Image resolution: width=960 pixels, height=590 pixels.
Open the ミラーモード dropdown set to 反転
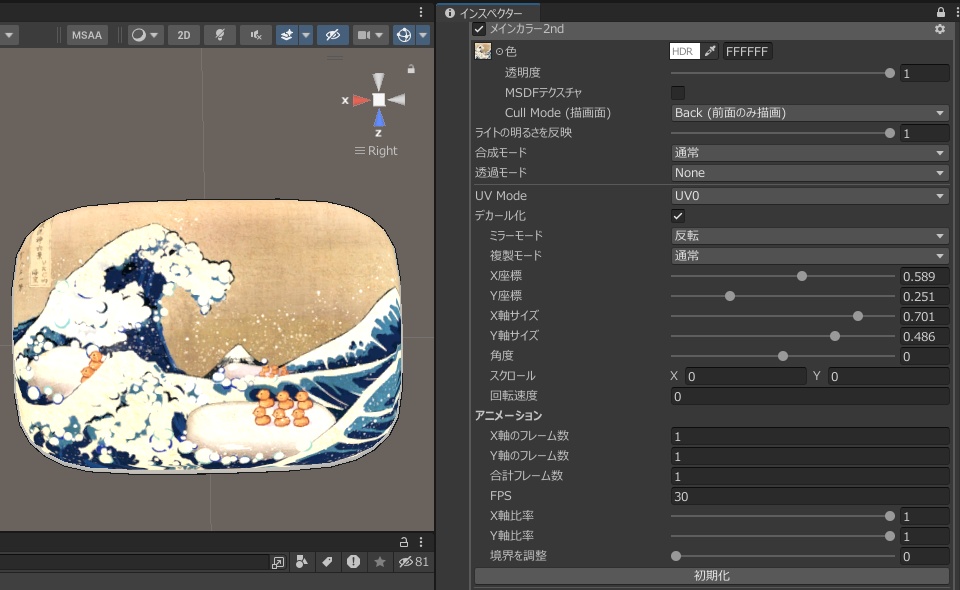[x=810, y=235]
